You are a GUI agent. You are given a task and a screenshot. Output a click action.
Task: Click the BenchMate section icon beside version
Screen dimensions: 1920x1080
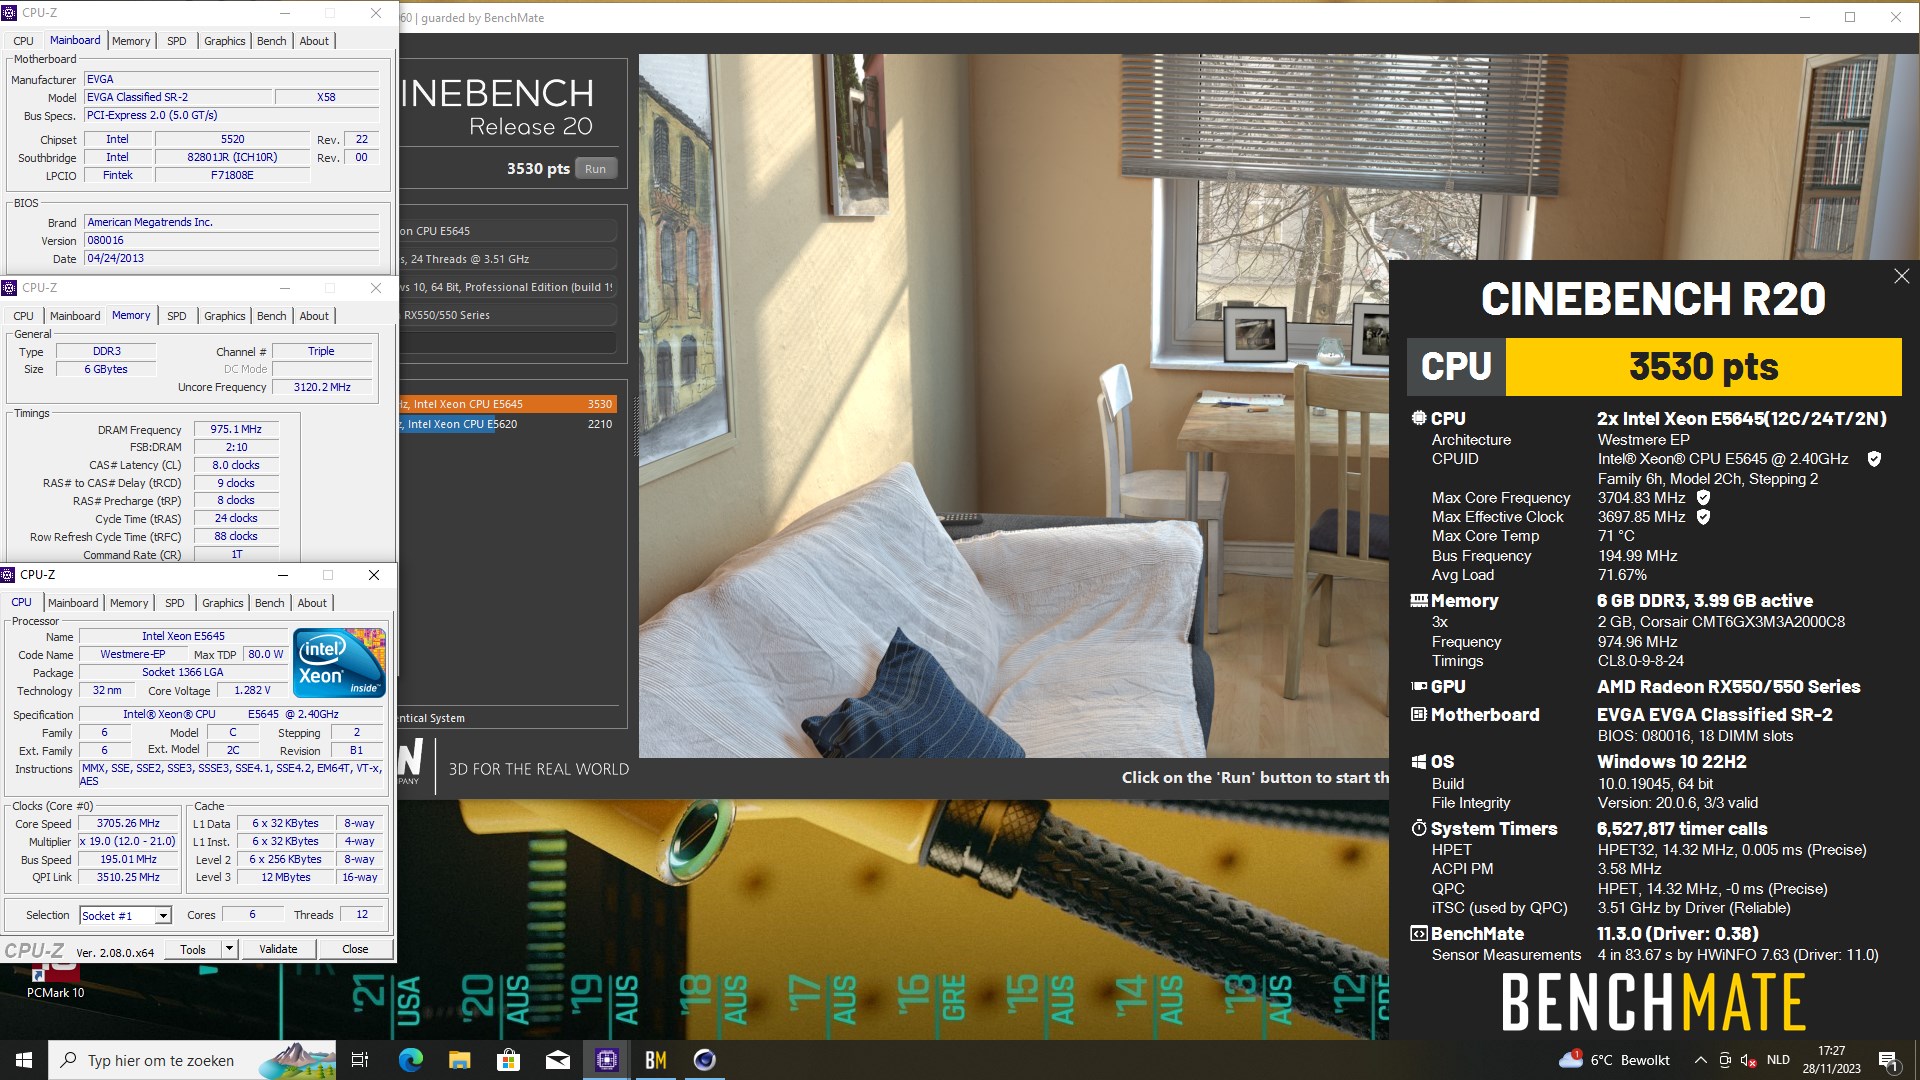1418,933
